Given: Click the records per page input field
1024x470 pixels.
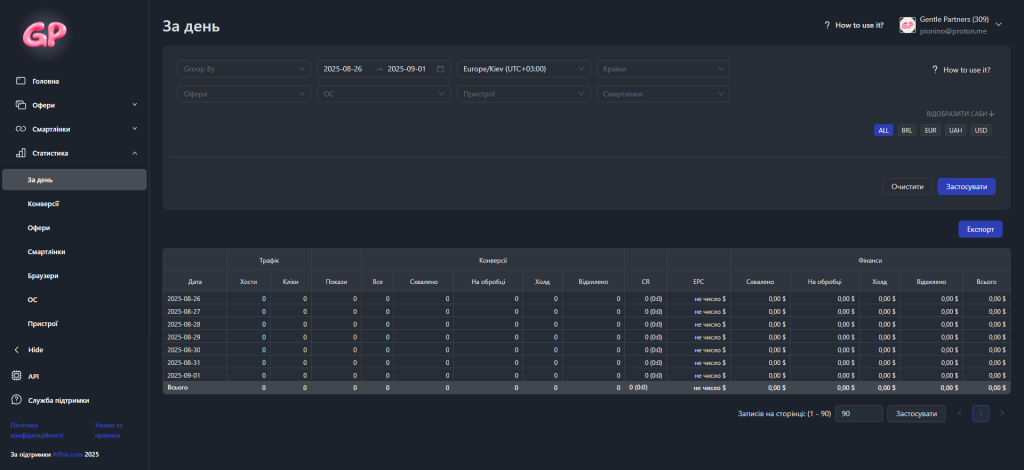Looking at the screenshot, I should pos(859,413).
